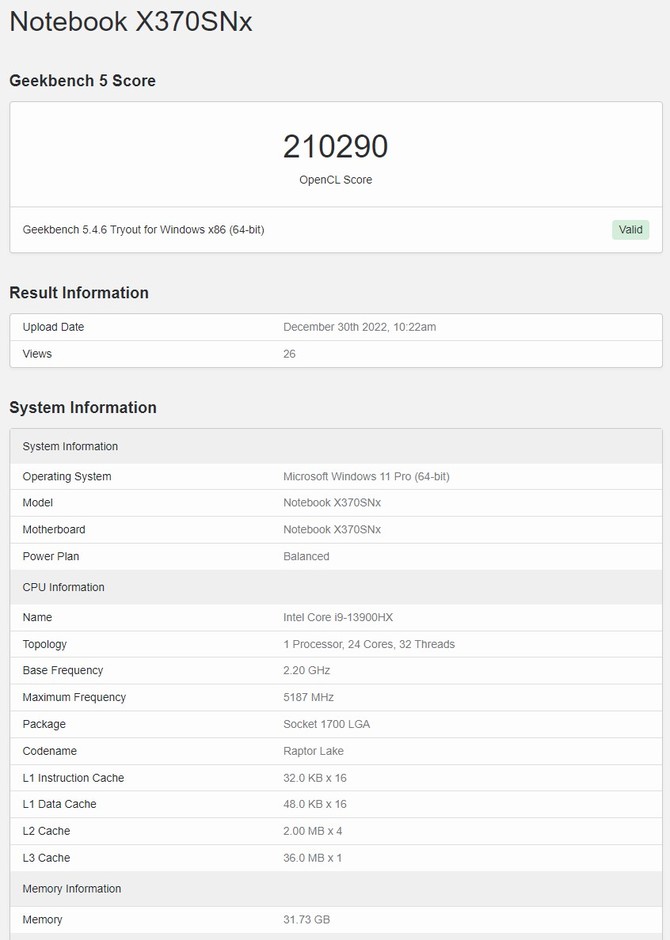670x940 pixels.
Task: Click the 'Codename' label
Action: (x=50, y=751)
